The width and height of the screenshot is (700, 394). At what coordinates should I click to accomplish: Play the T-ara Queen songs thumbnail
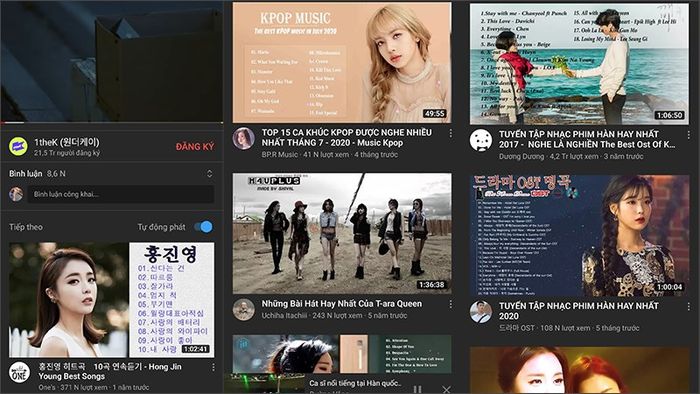click(x=342, y=233)
